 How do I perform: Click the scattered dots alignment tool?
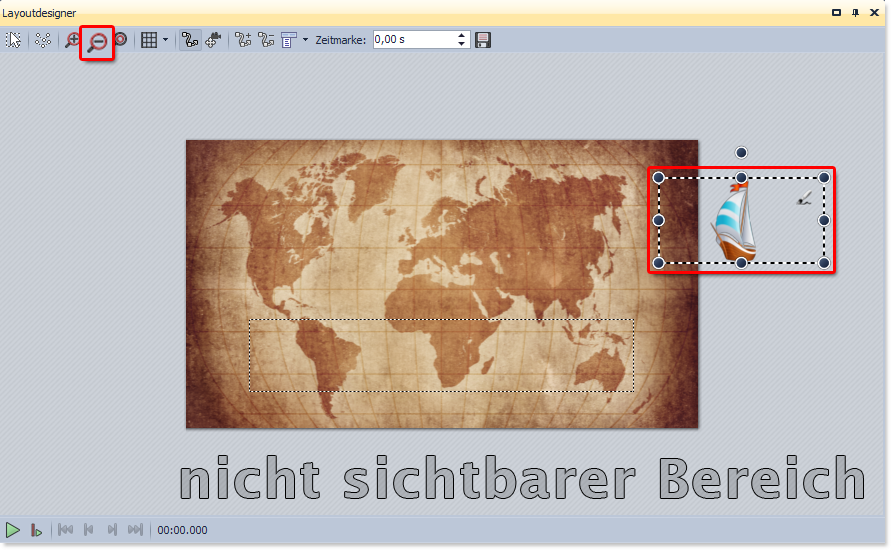click(x=43, y=40)
